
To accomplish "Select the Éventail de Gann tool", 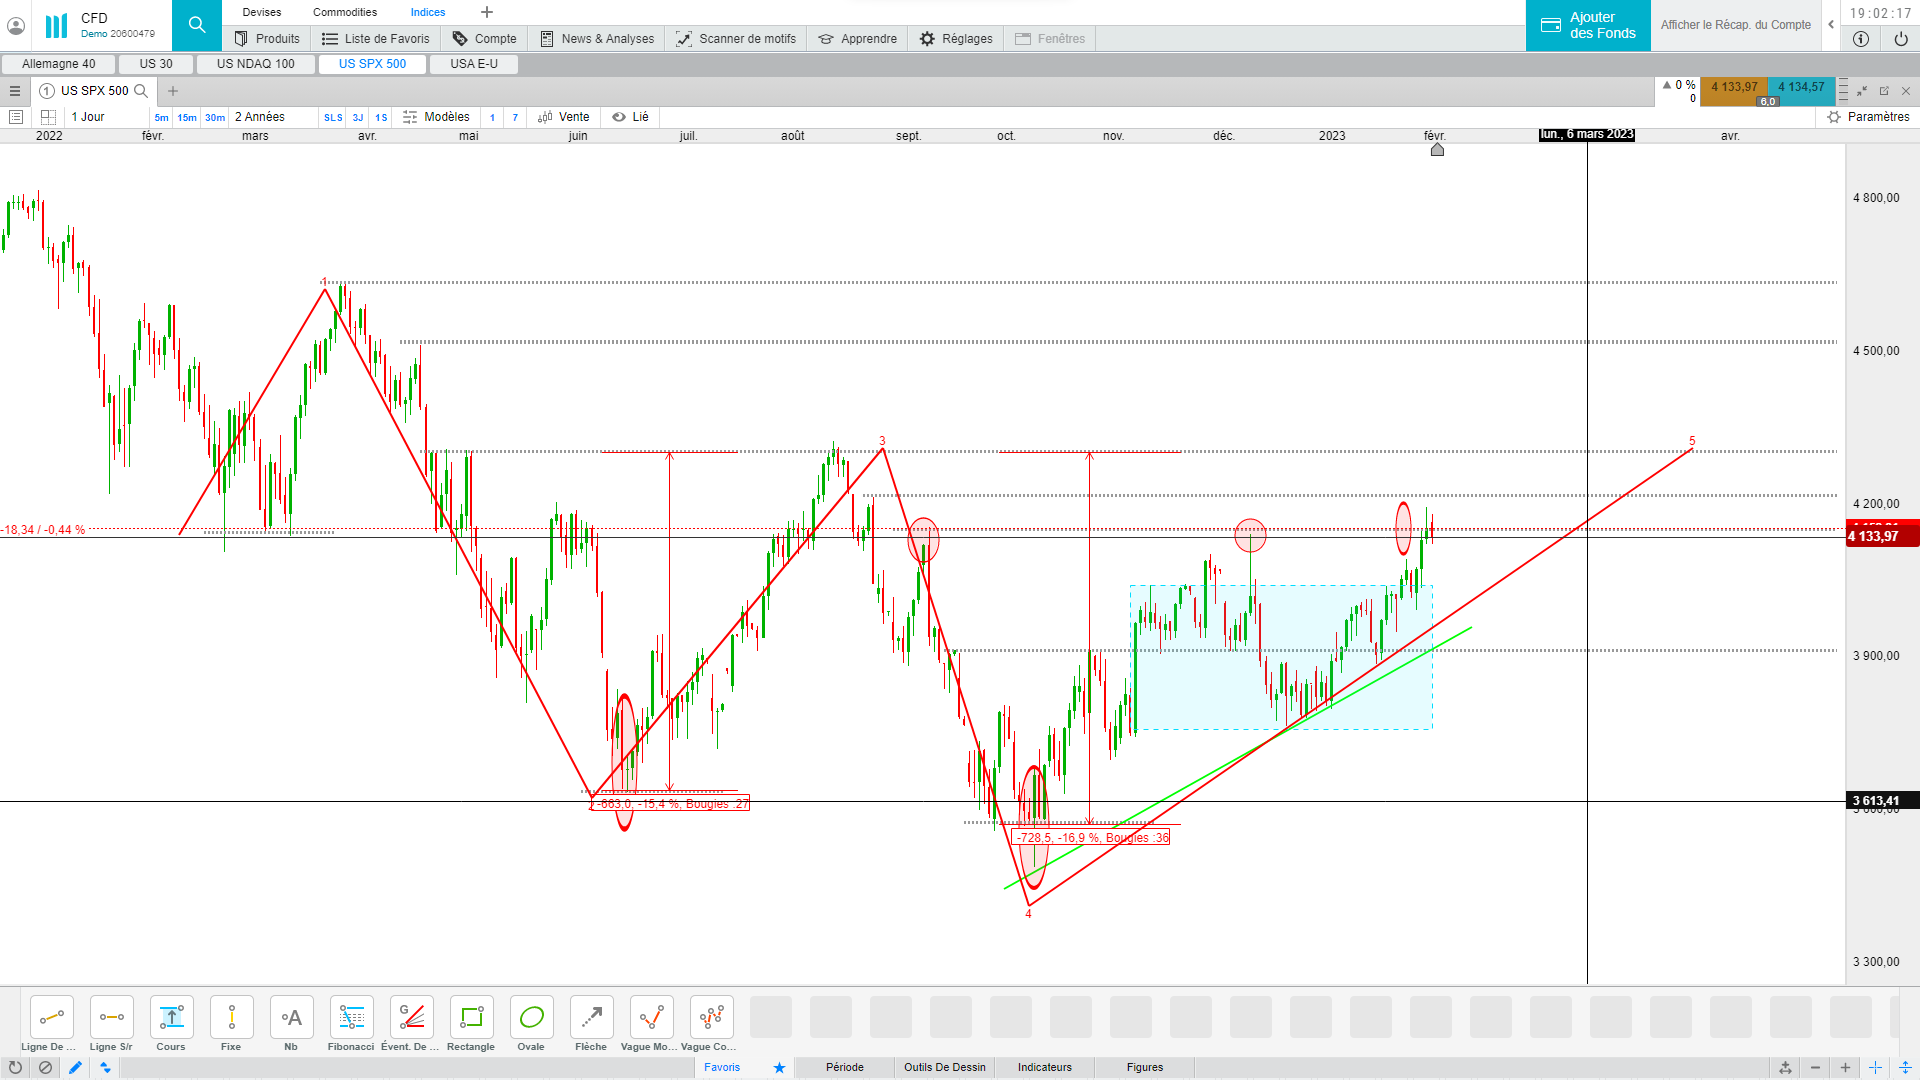I will [411, 1018].
